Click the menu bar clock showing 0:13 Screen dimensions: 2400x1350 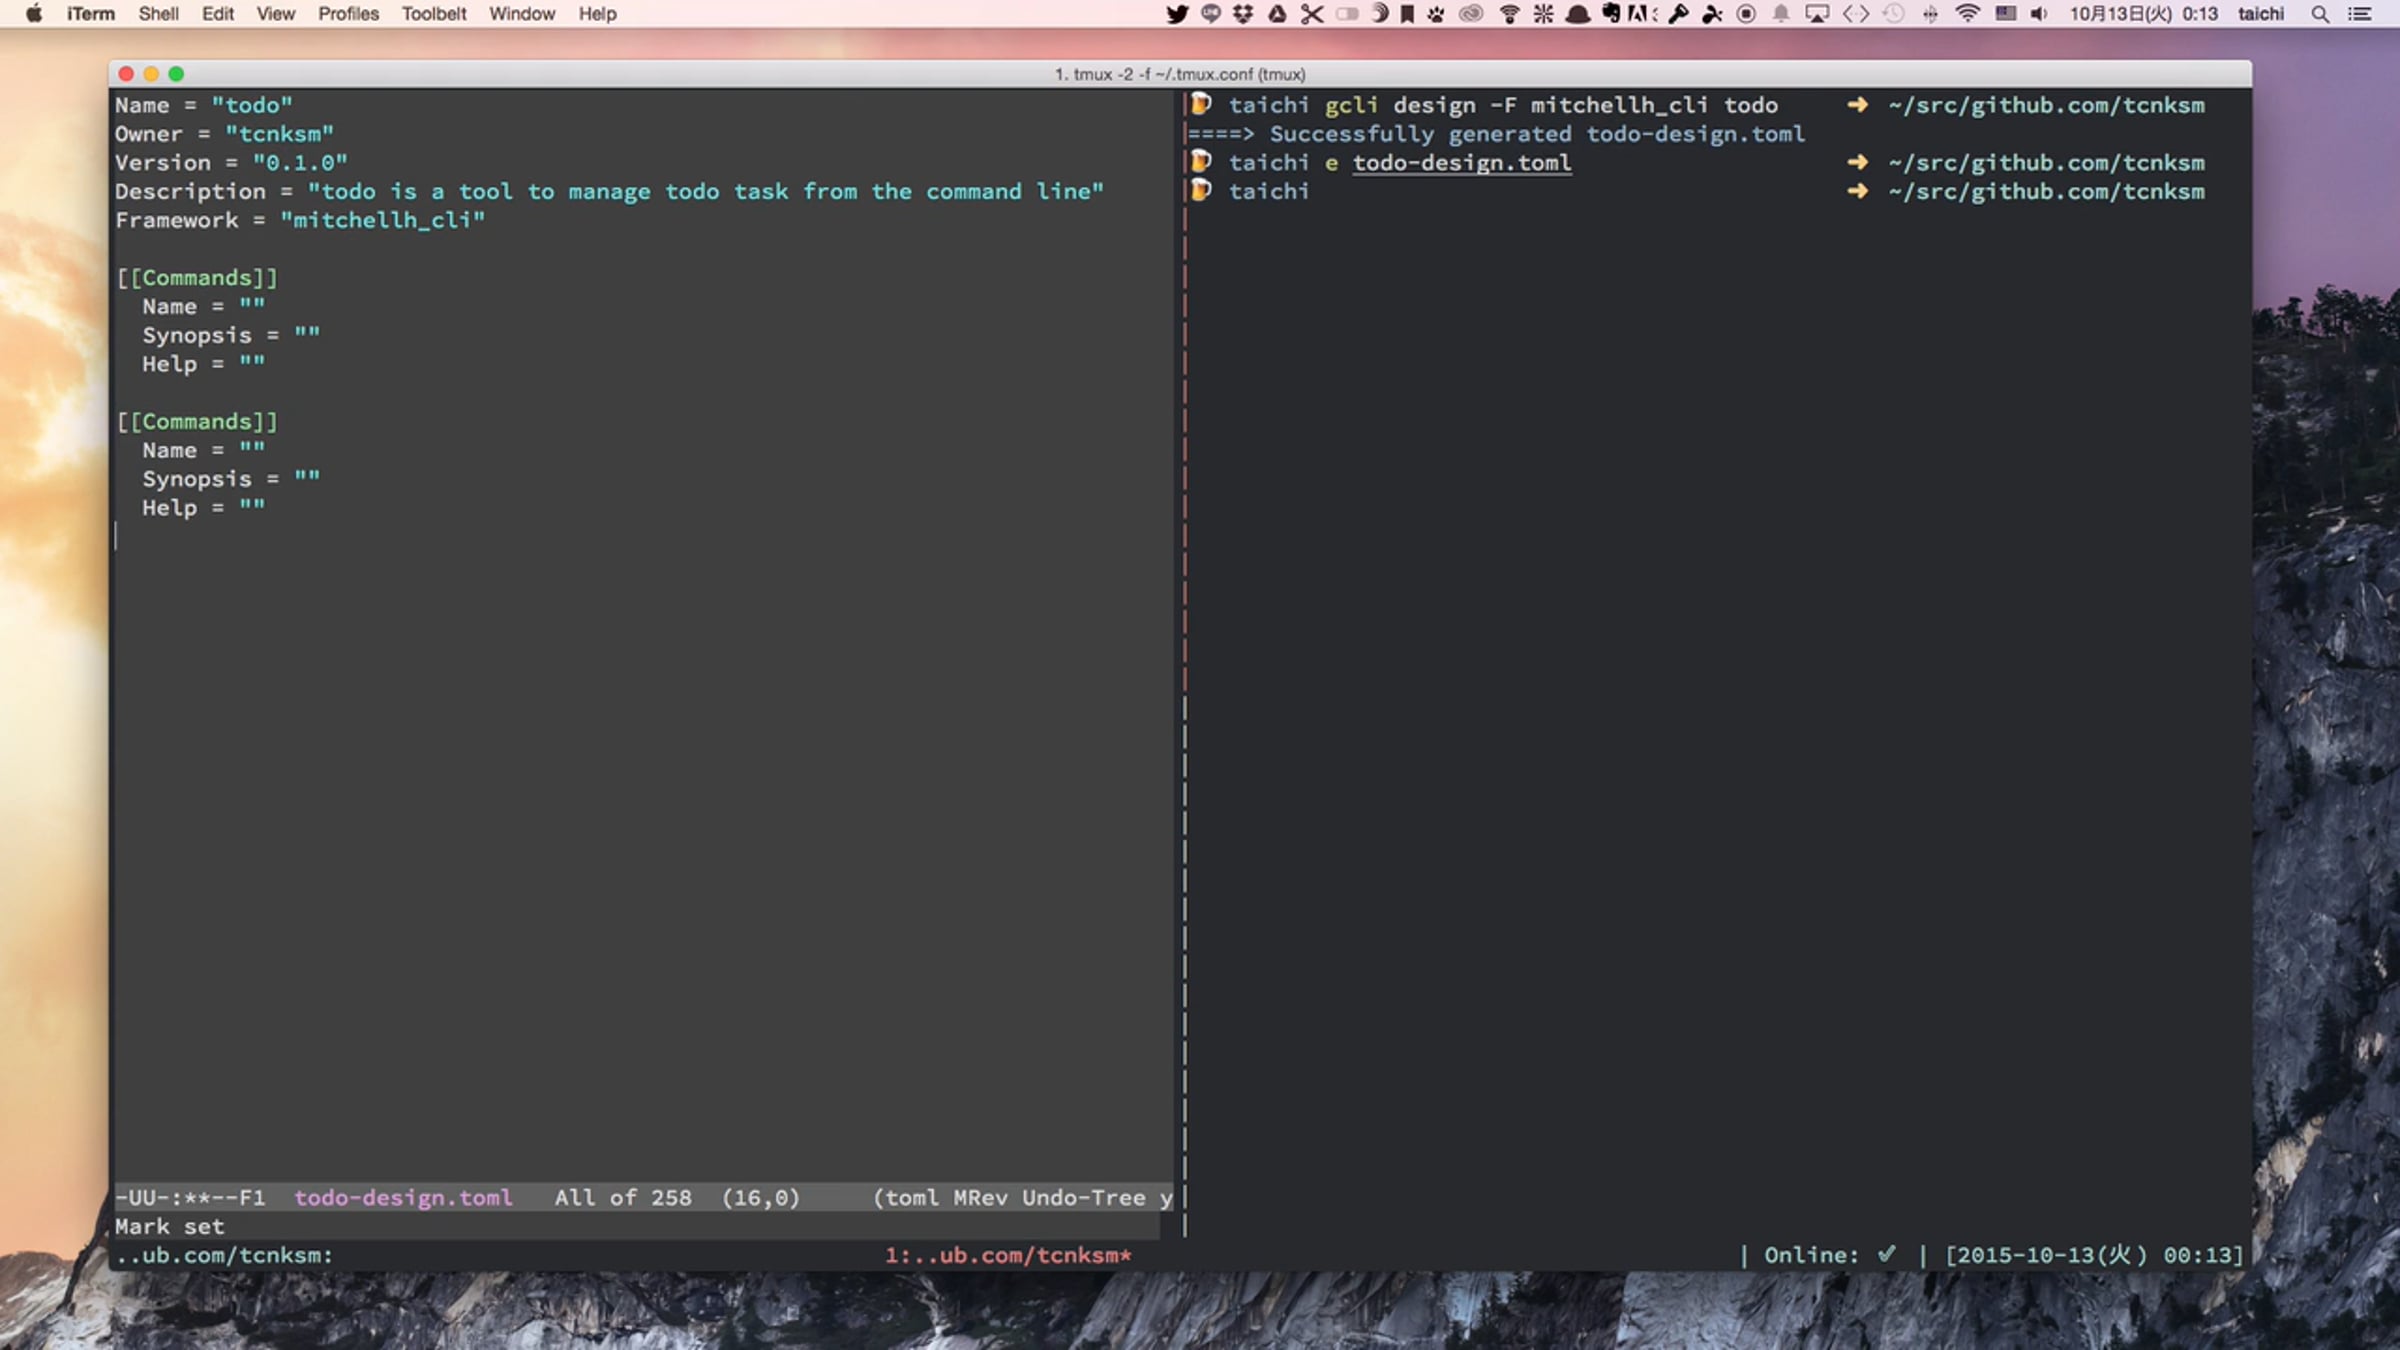[2143, 14]
